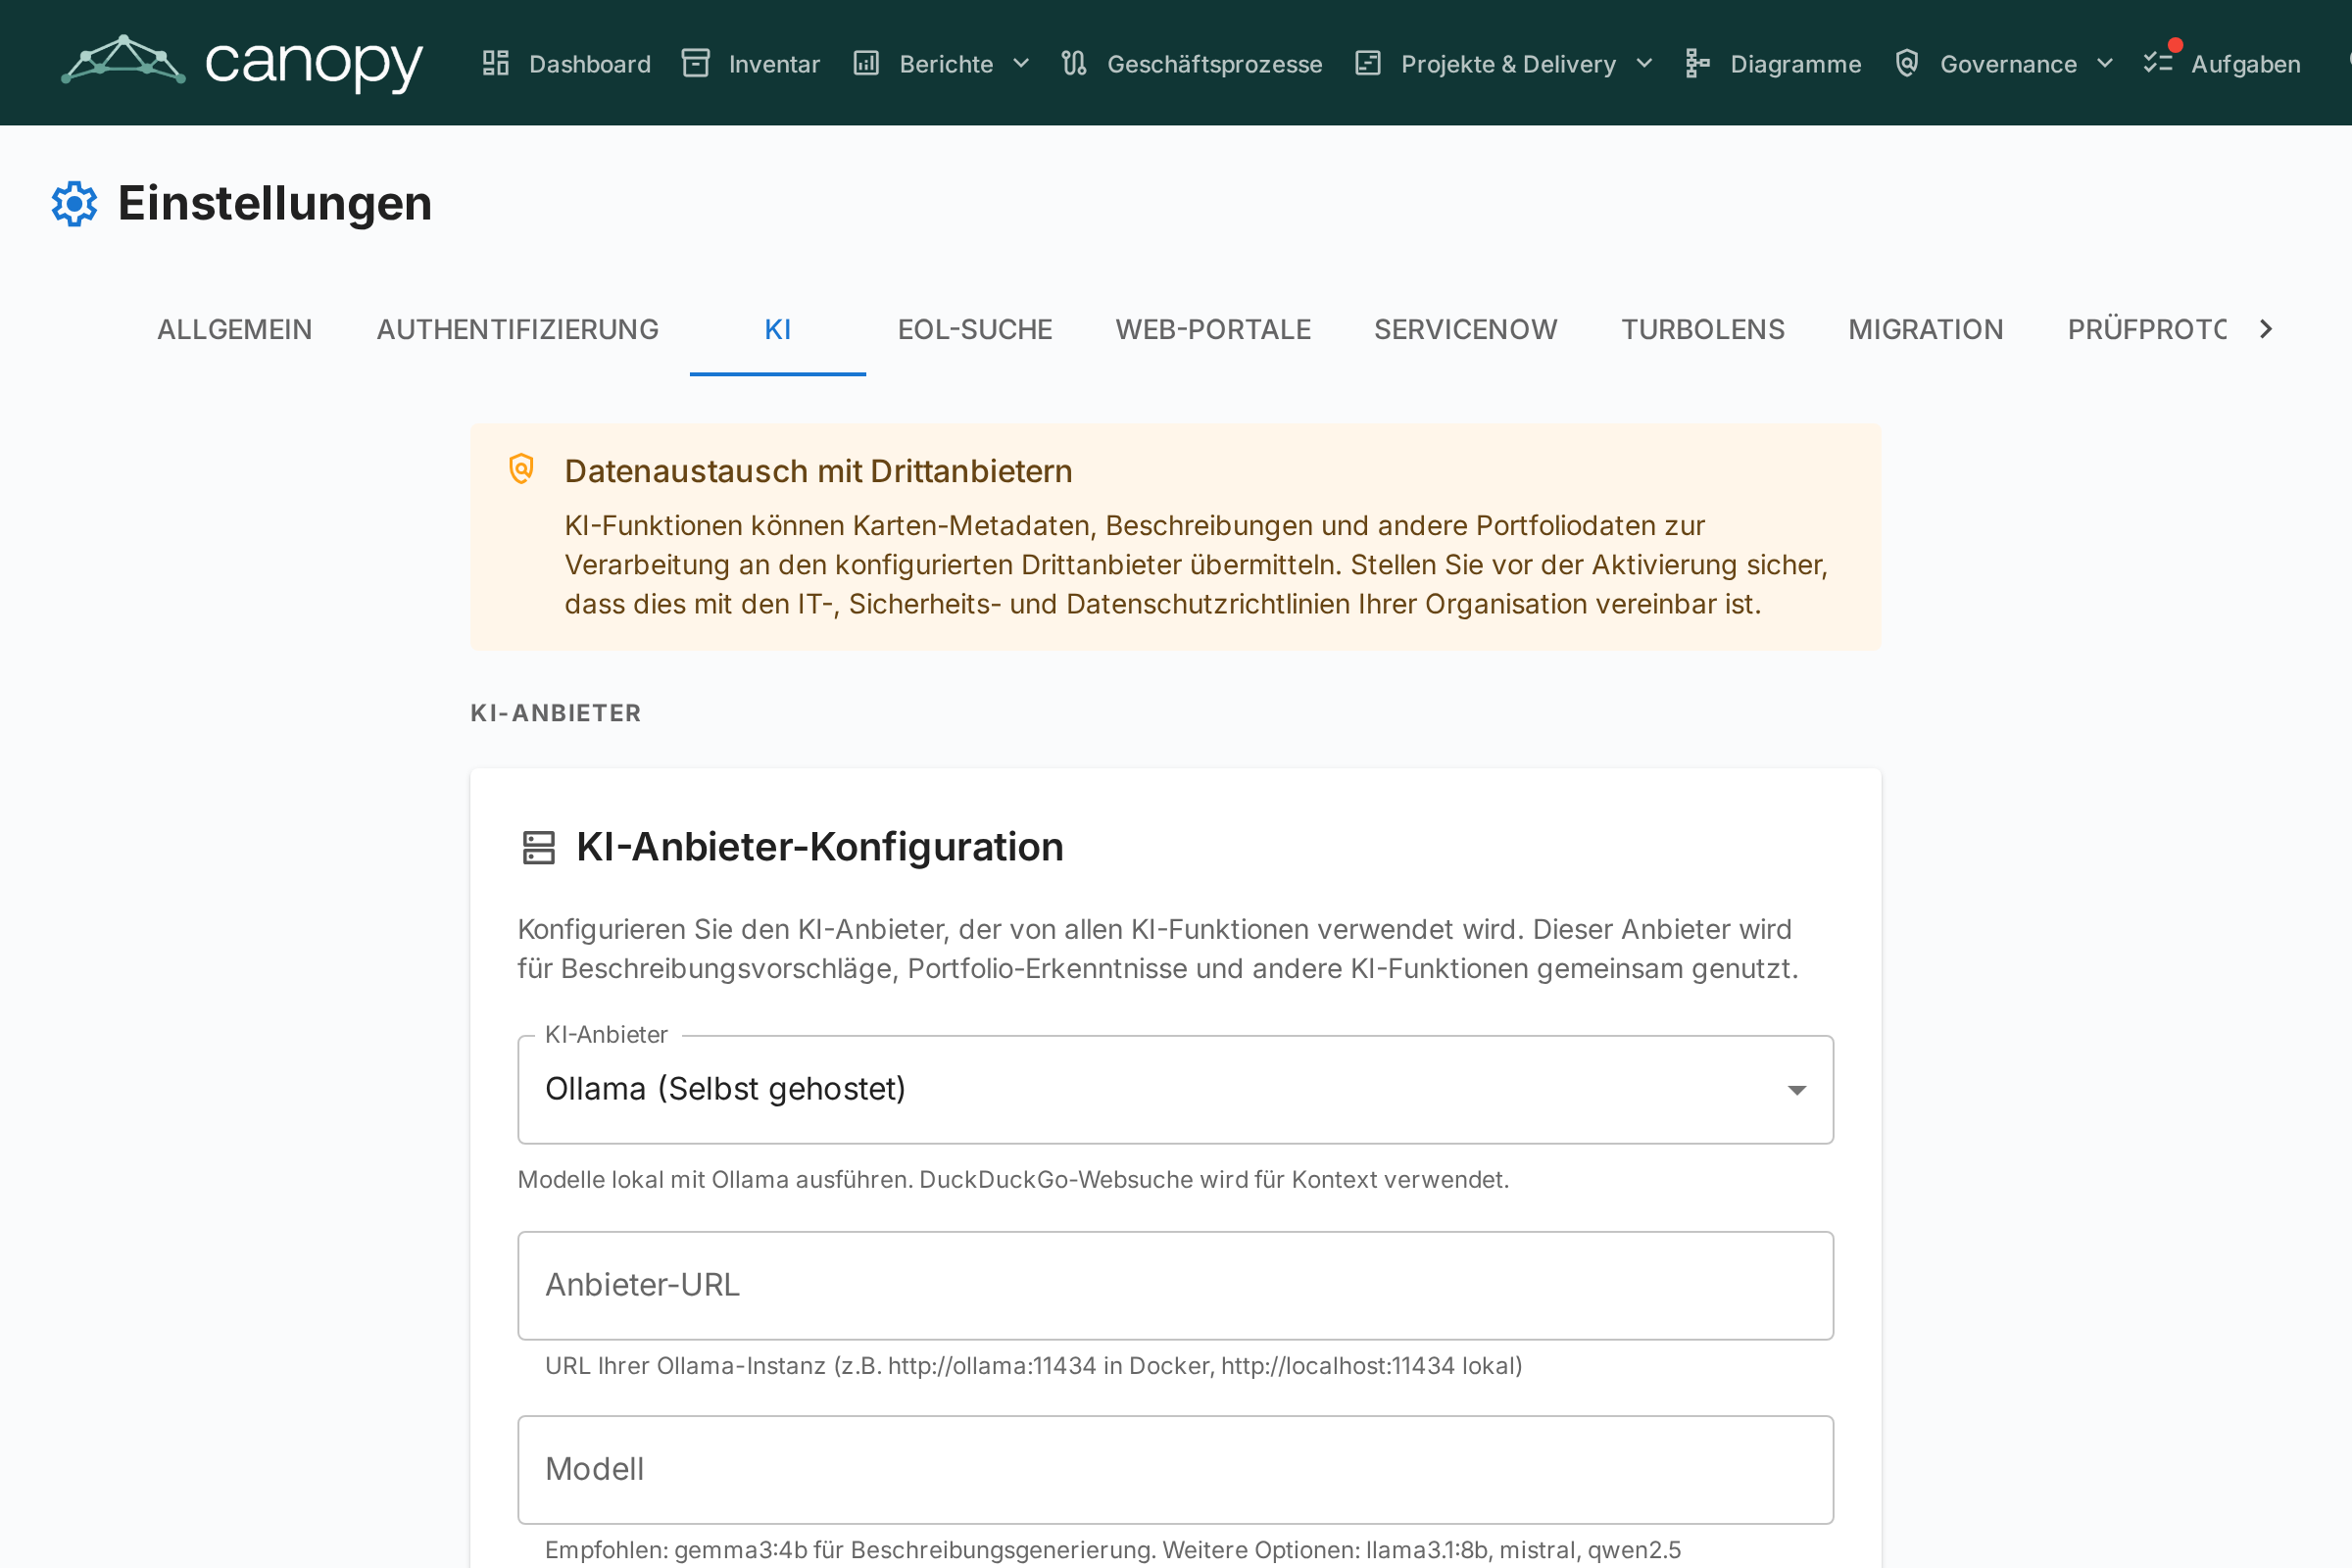Click the canopy brand name
2352x1568 pixels.
314,64
